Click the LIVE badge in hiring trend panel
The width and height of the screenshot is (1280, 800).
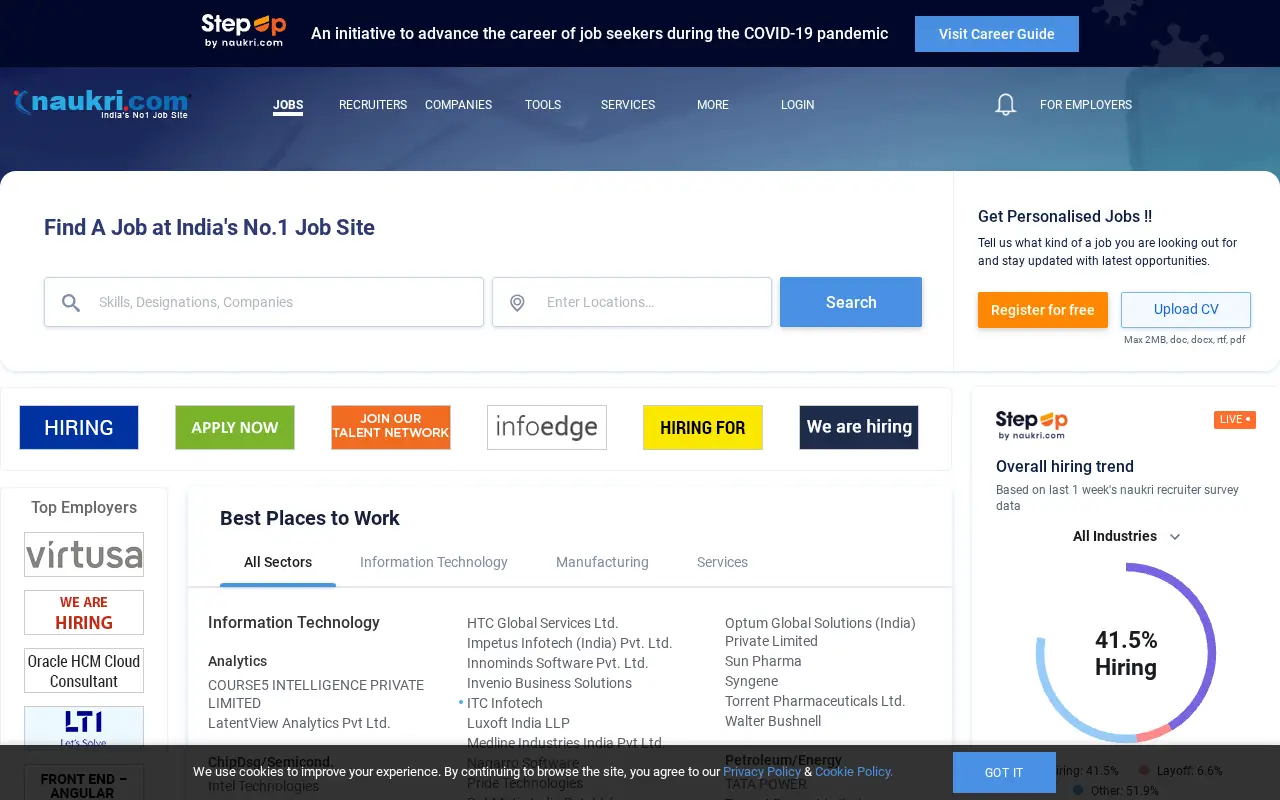(x=1235, y=419)
